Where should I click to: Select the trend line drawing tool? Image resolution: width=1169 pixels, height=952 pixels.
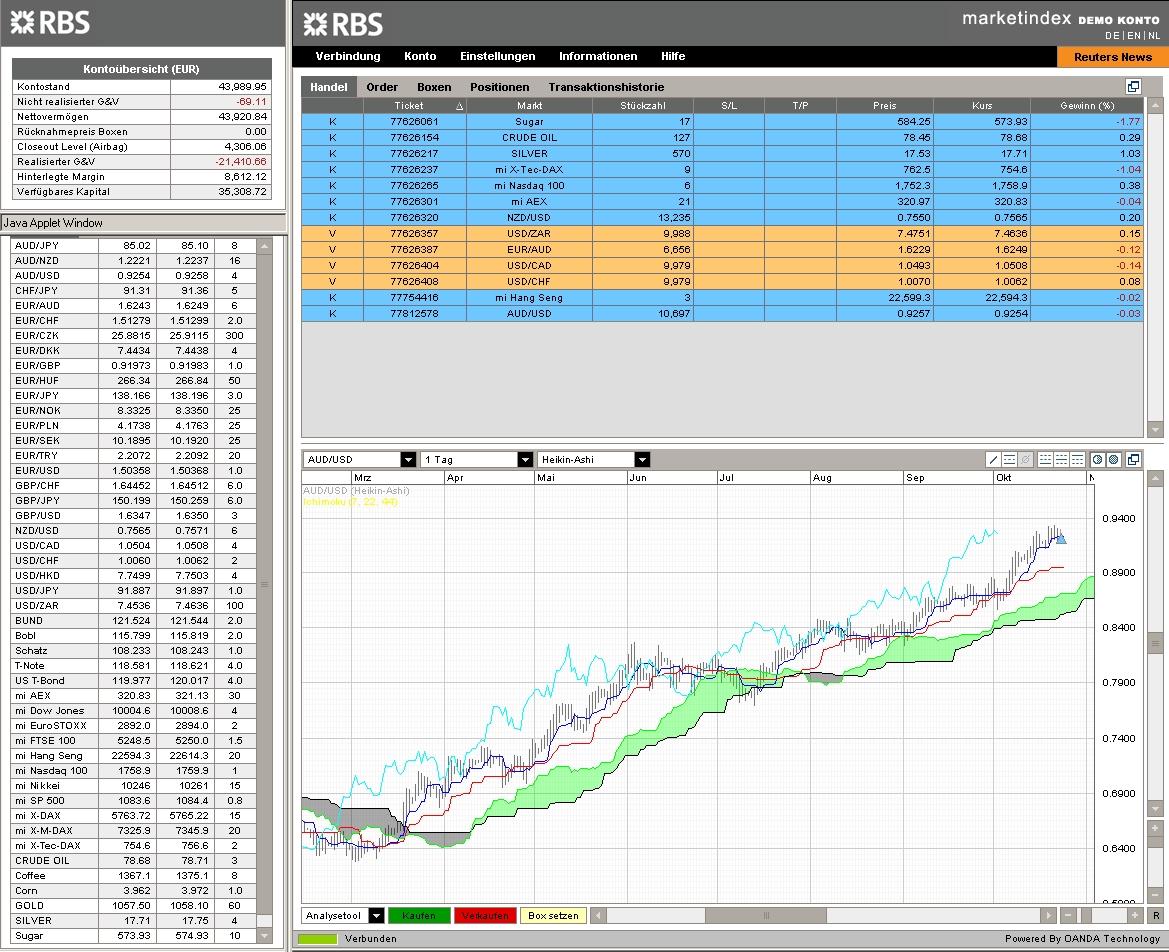tap(994, 459)
